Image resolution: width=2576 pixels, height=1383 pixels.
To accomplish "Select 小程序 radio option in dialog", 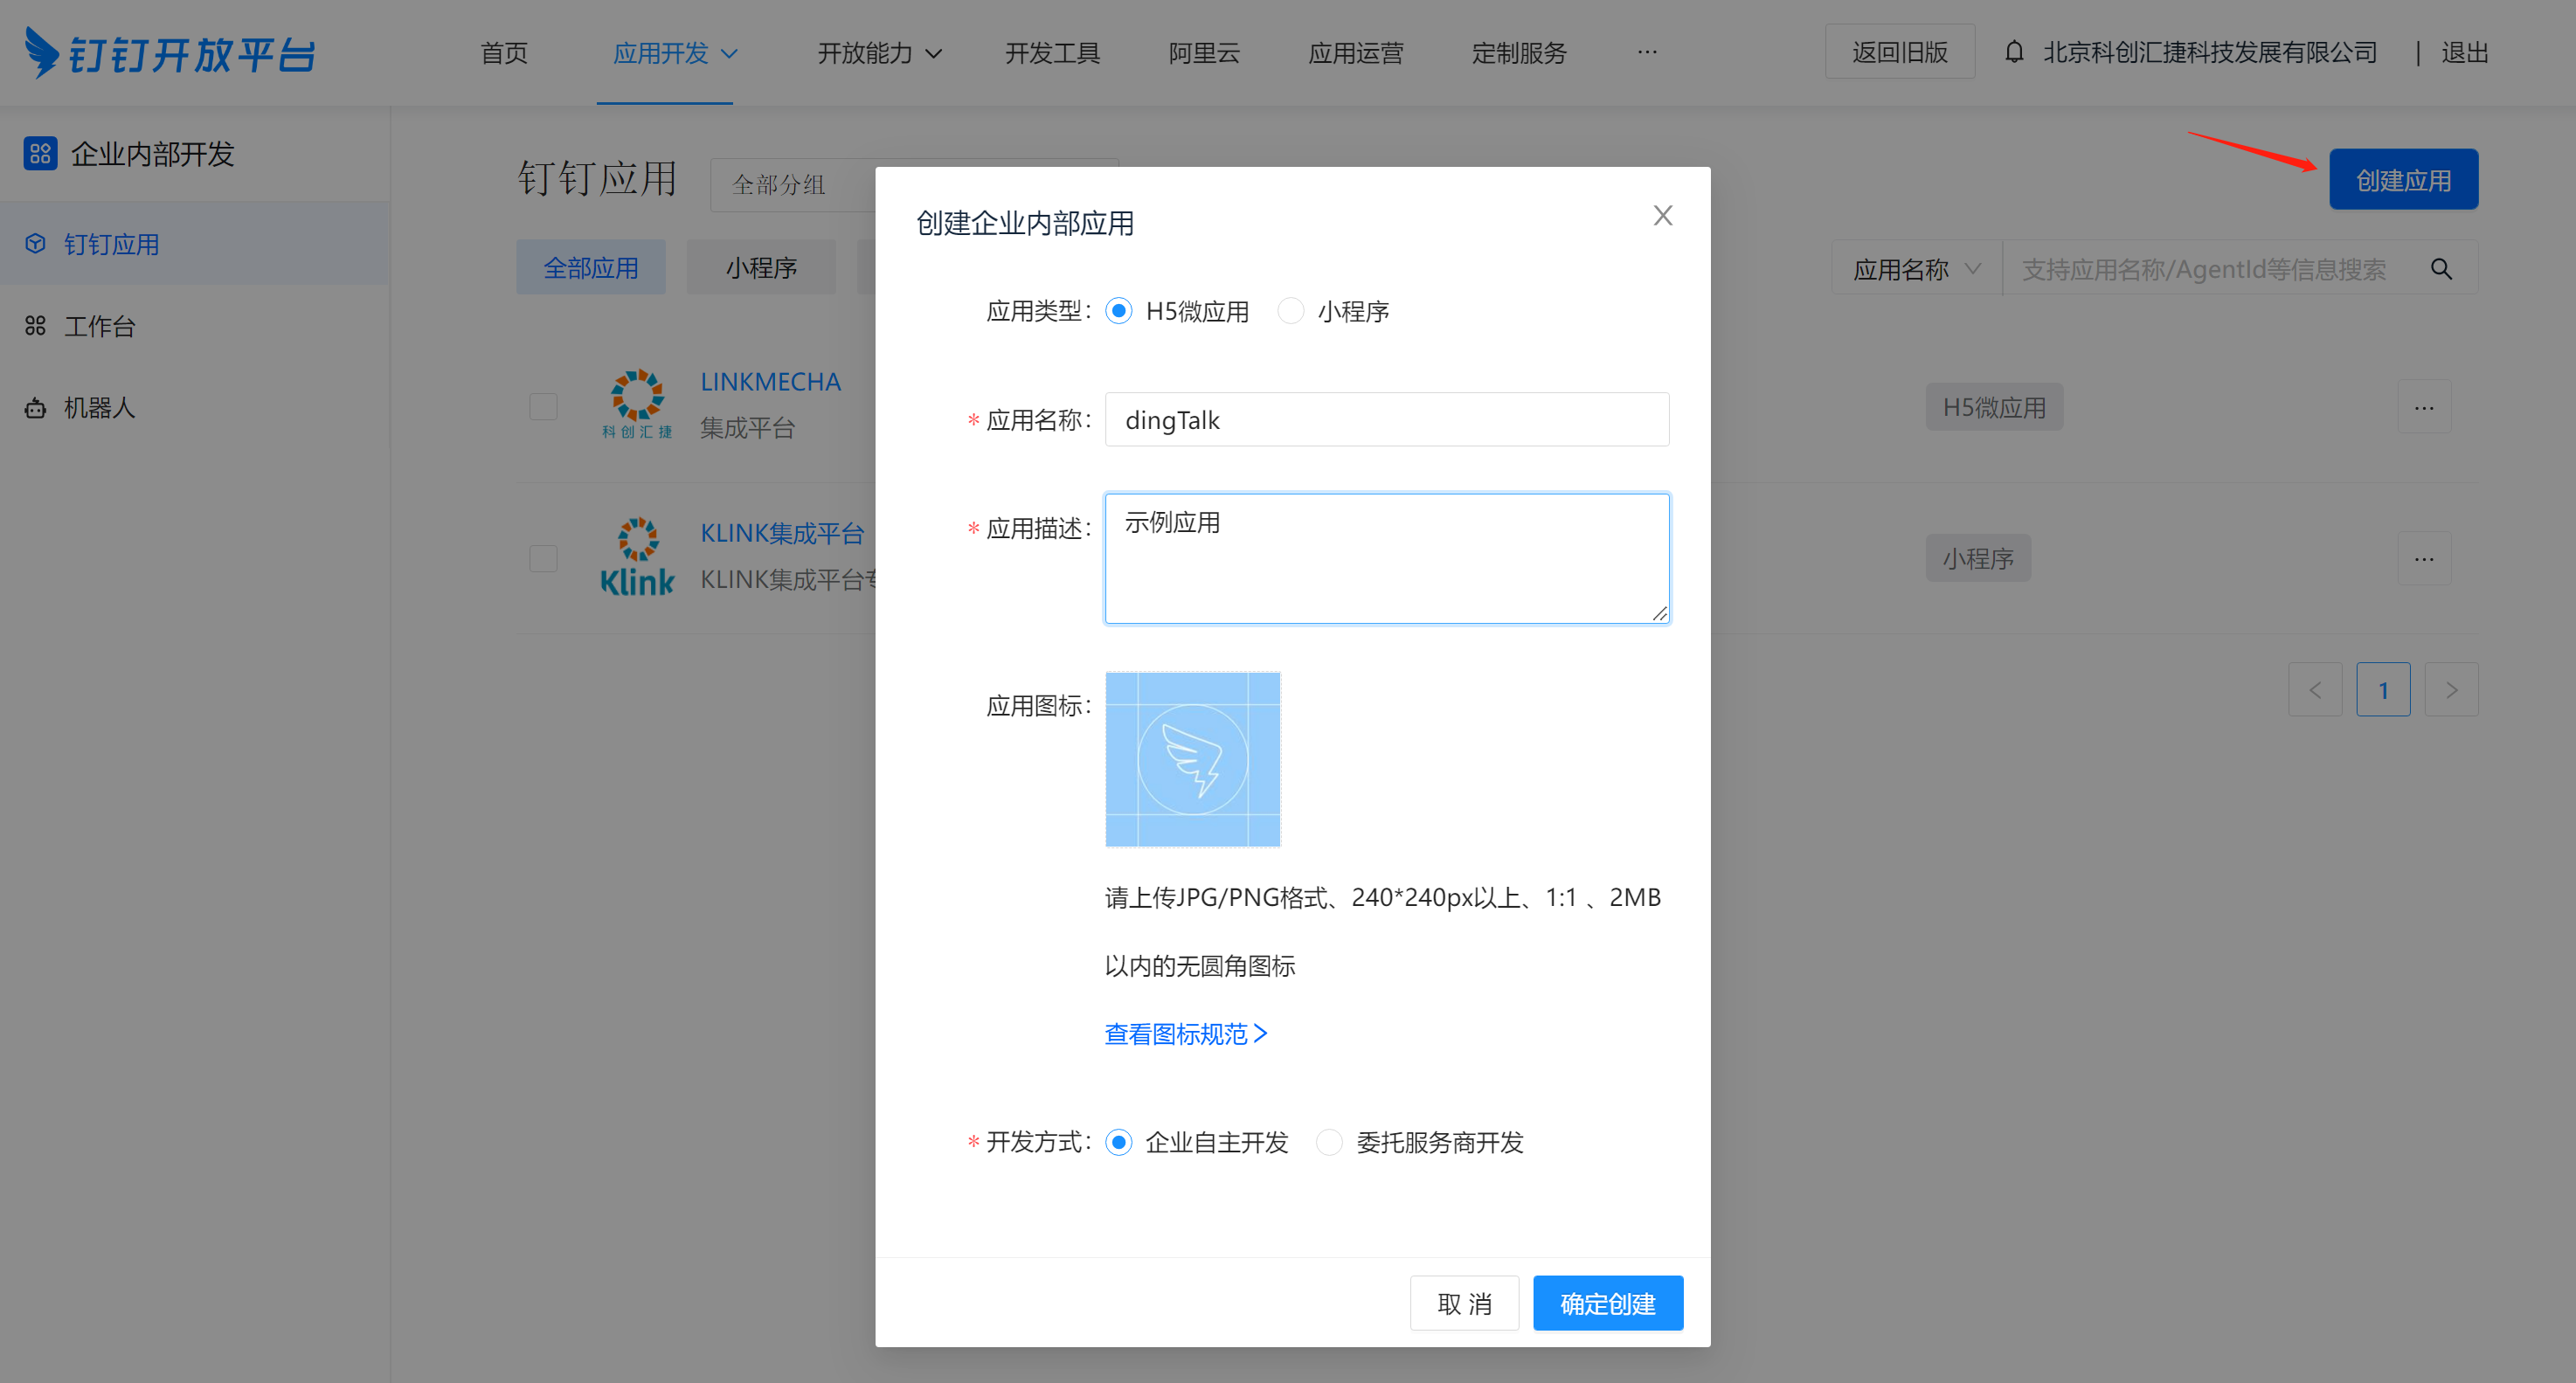I will (1291, 311).
